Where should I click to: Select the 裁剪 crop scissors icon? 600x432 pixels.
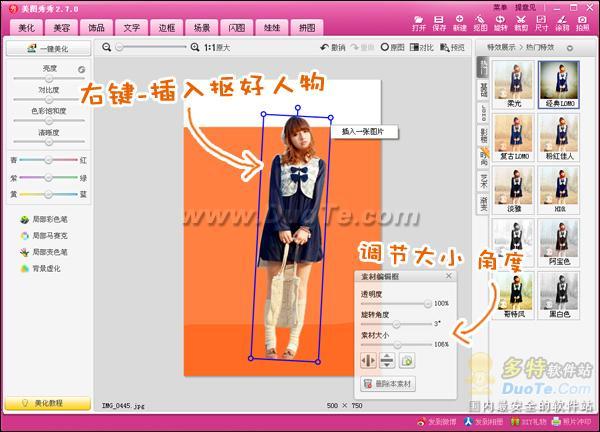pos(521,23)
